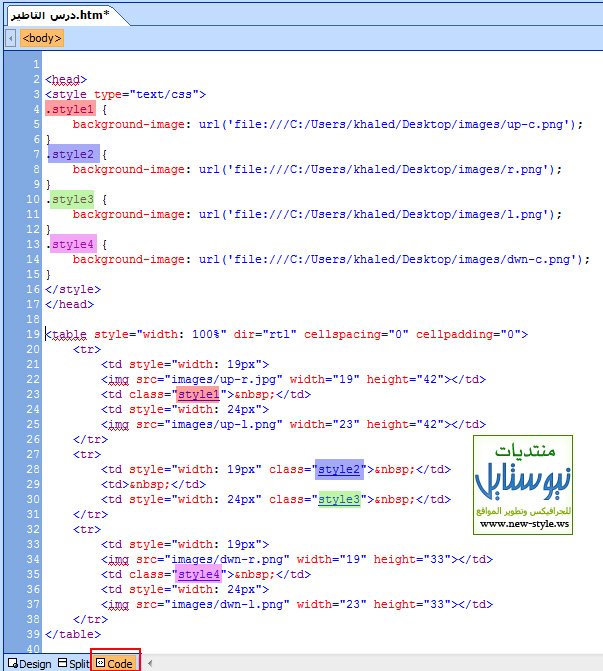Click the .style1 selector on line 4
This screenshot has height=671, width=603.
(70, 109)
